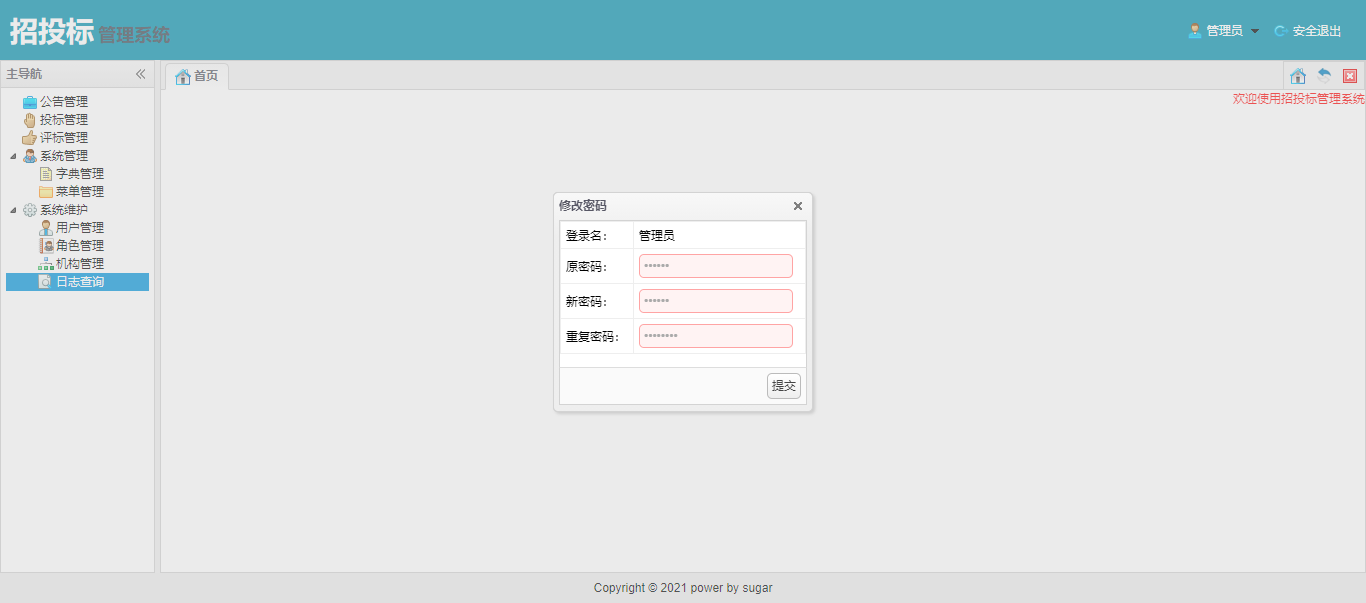The image size is (1366, 603).
Task: Click the 修改密码 dialog title
Action: (583, 206)
